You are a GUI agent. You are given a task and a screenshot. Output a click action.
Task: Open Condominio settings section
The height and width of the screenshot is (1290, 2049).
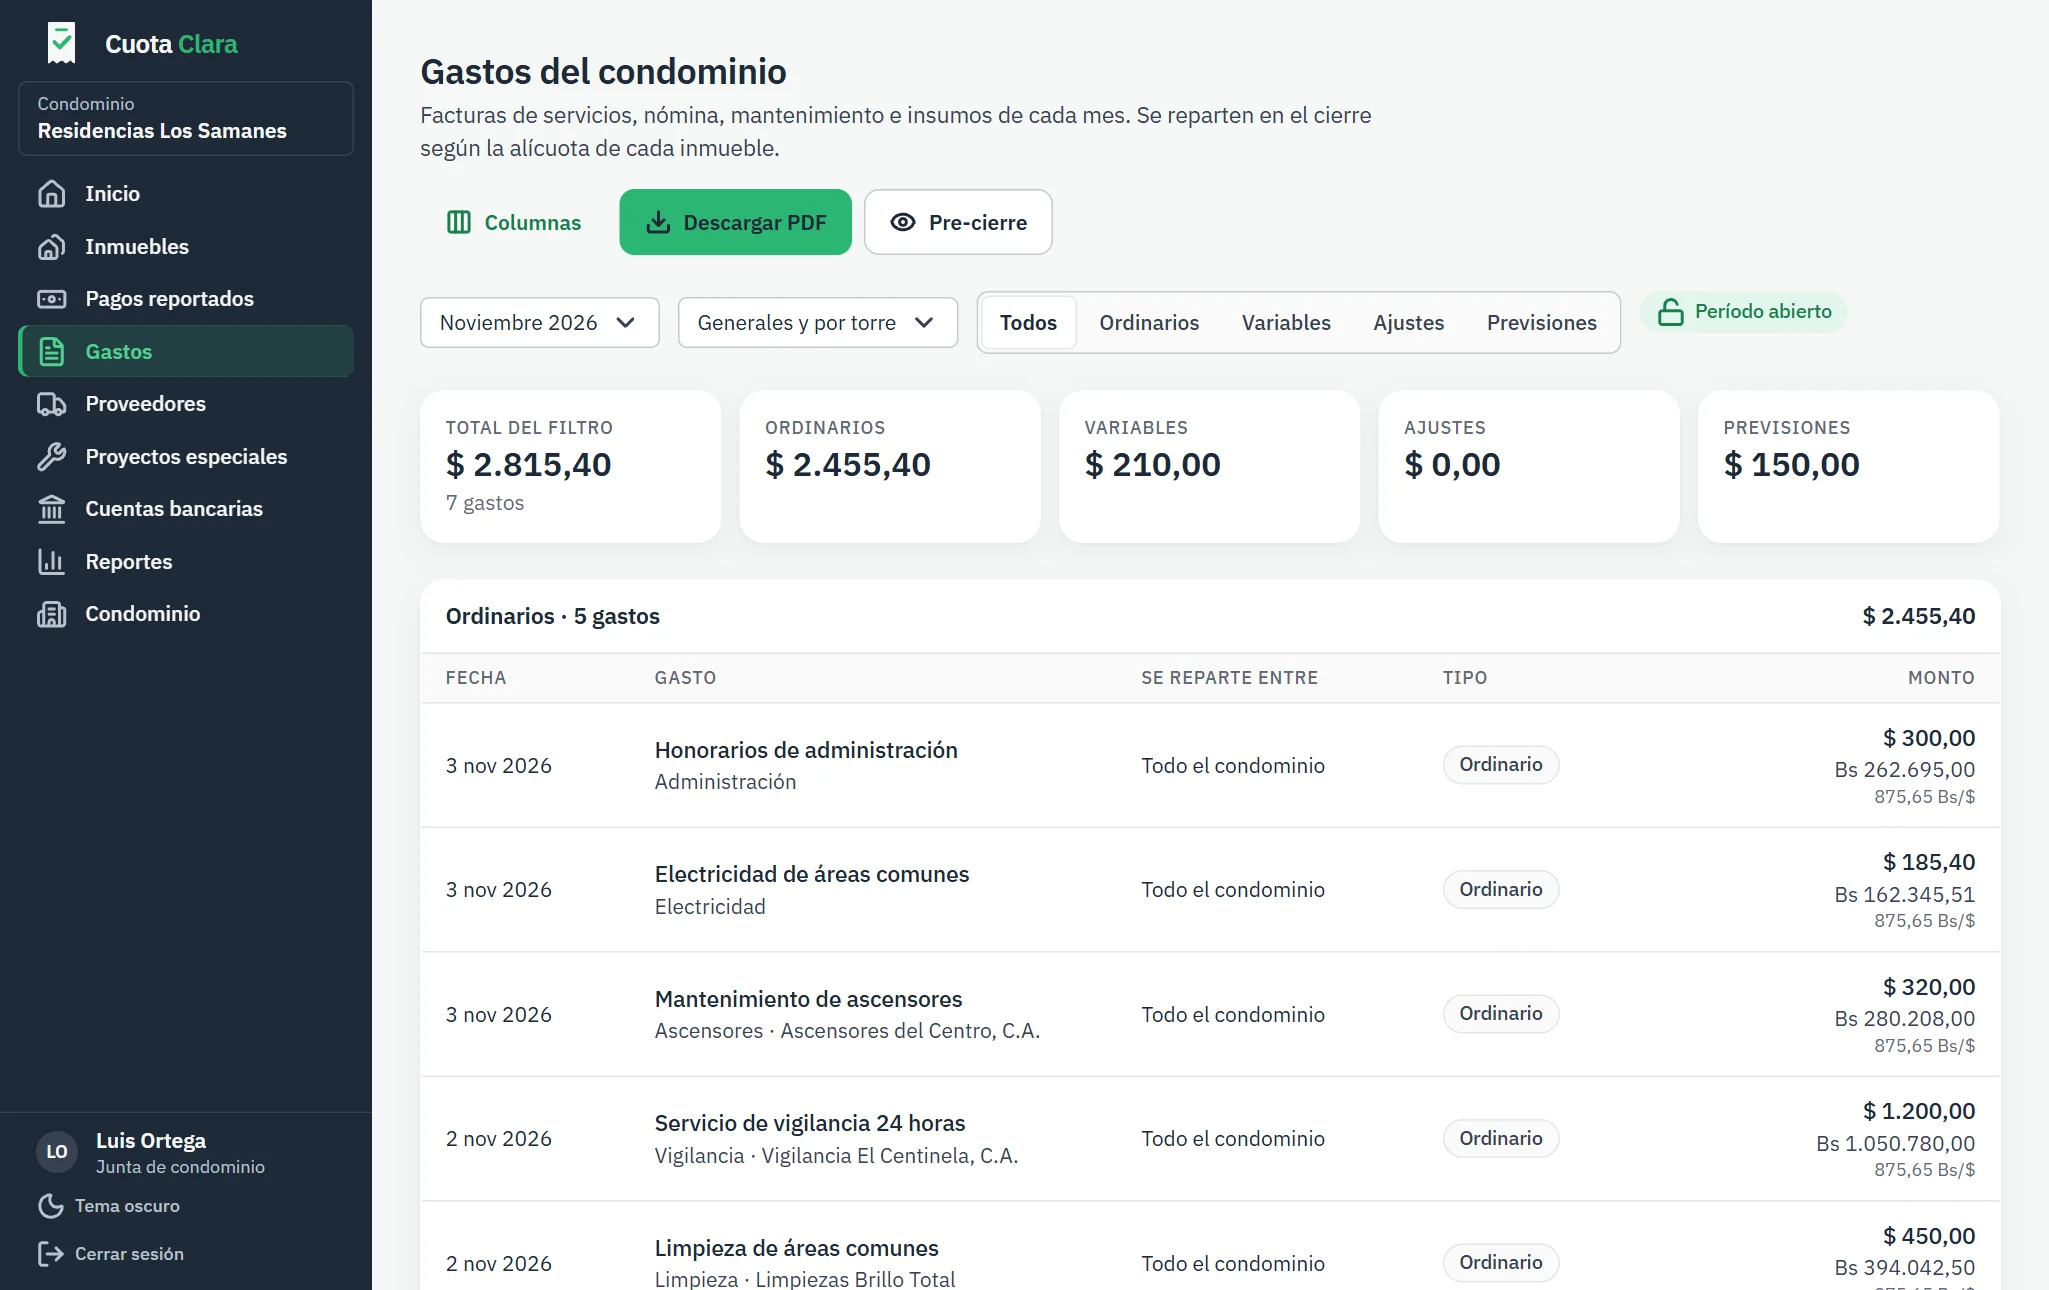186,614
